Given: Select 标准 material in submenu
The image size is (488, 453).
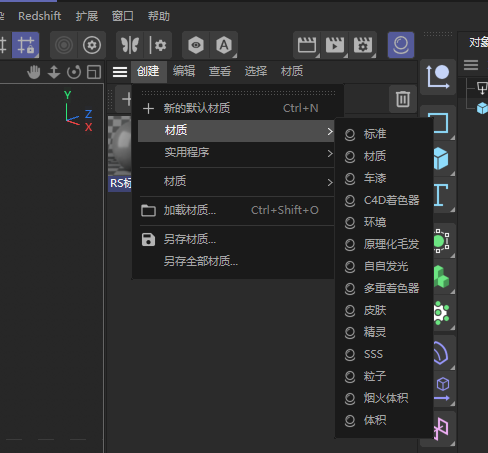Looking at the screenshot, I should point(384,134).
